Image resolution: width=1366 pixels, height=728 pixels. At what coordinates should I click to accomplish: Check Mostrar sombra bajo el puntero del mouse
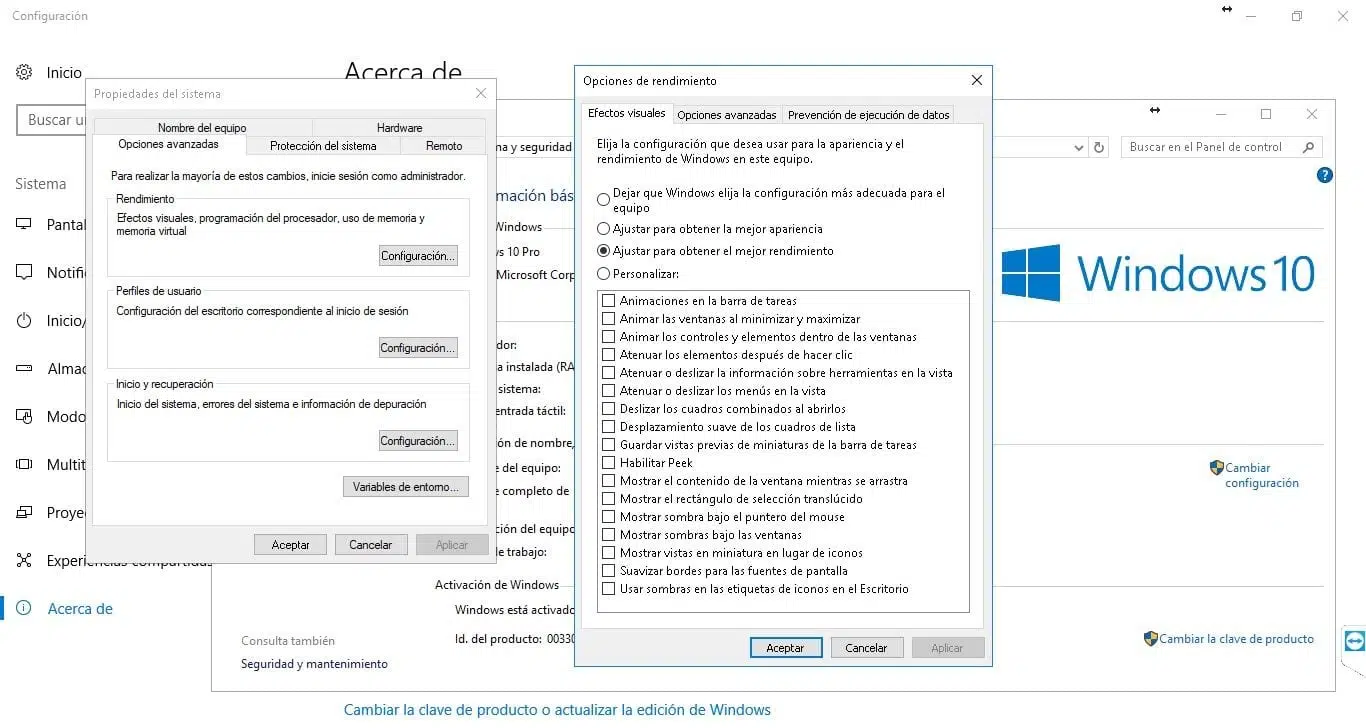[x=608, y=516]
